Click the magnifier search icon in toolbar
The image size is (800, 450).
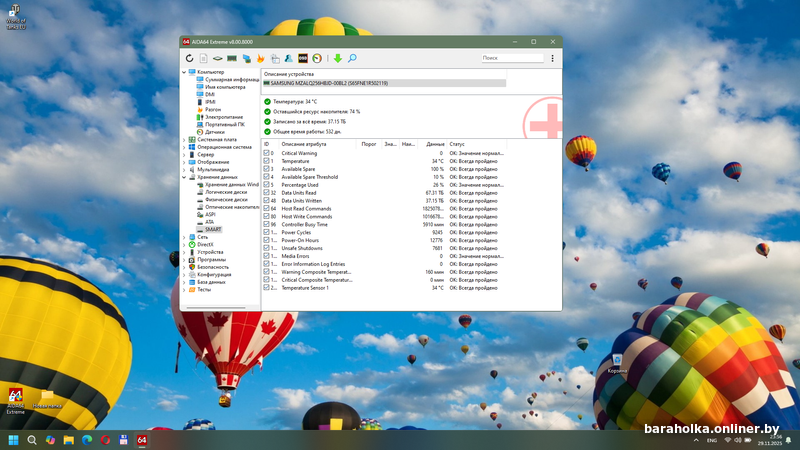352,59
